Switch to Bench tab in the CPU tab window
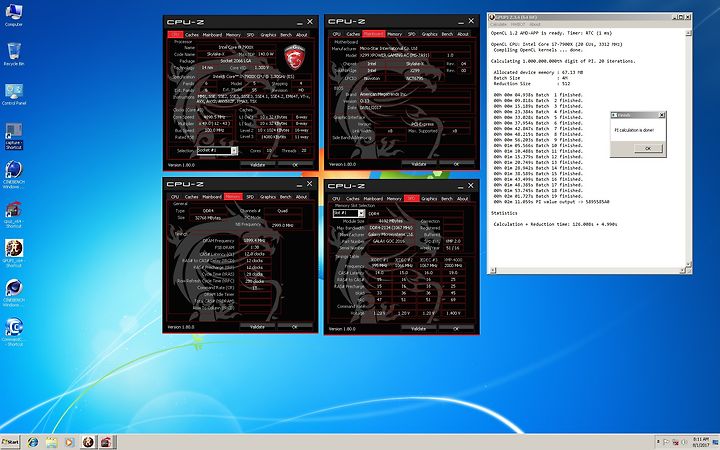The width and height of the screenshot is (720, 450). [286, 34]
